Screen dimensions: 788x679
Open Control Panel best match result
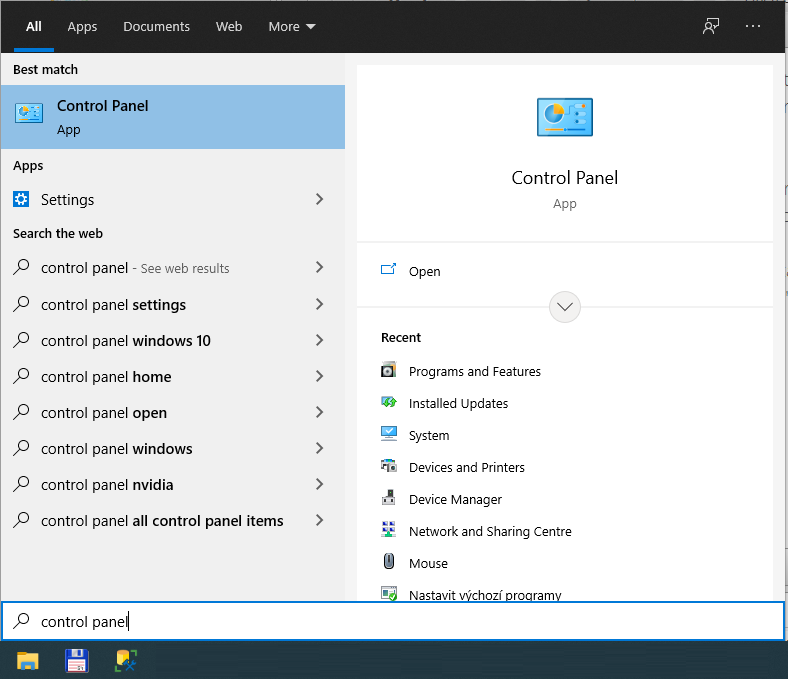coord(173,117)
